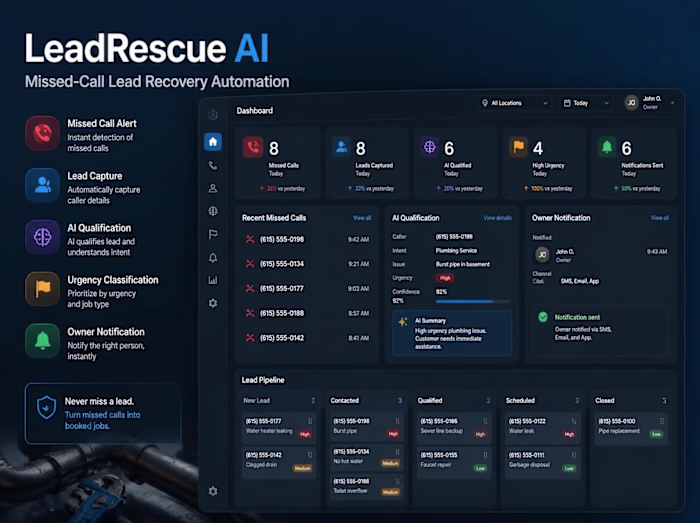Click the AI Qualification brain feature icon
This screenshot has width=700, height=523.
pos(42,237)
